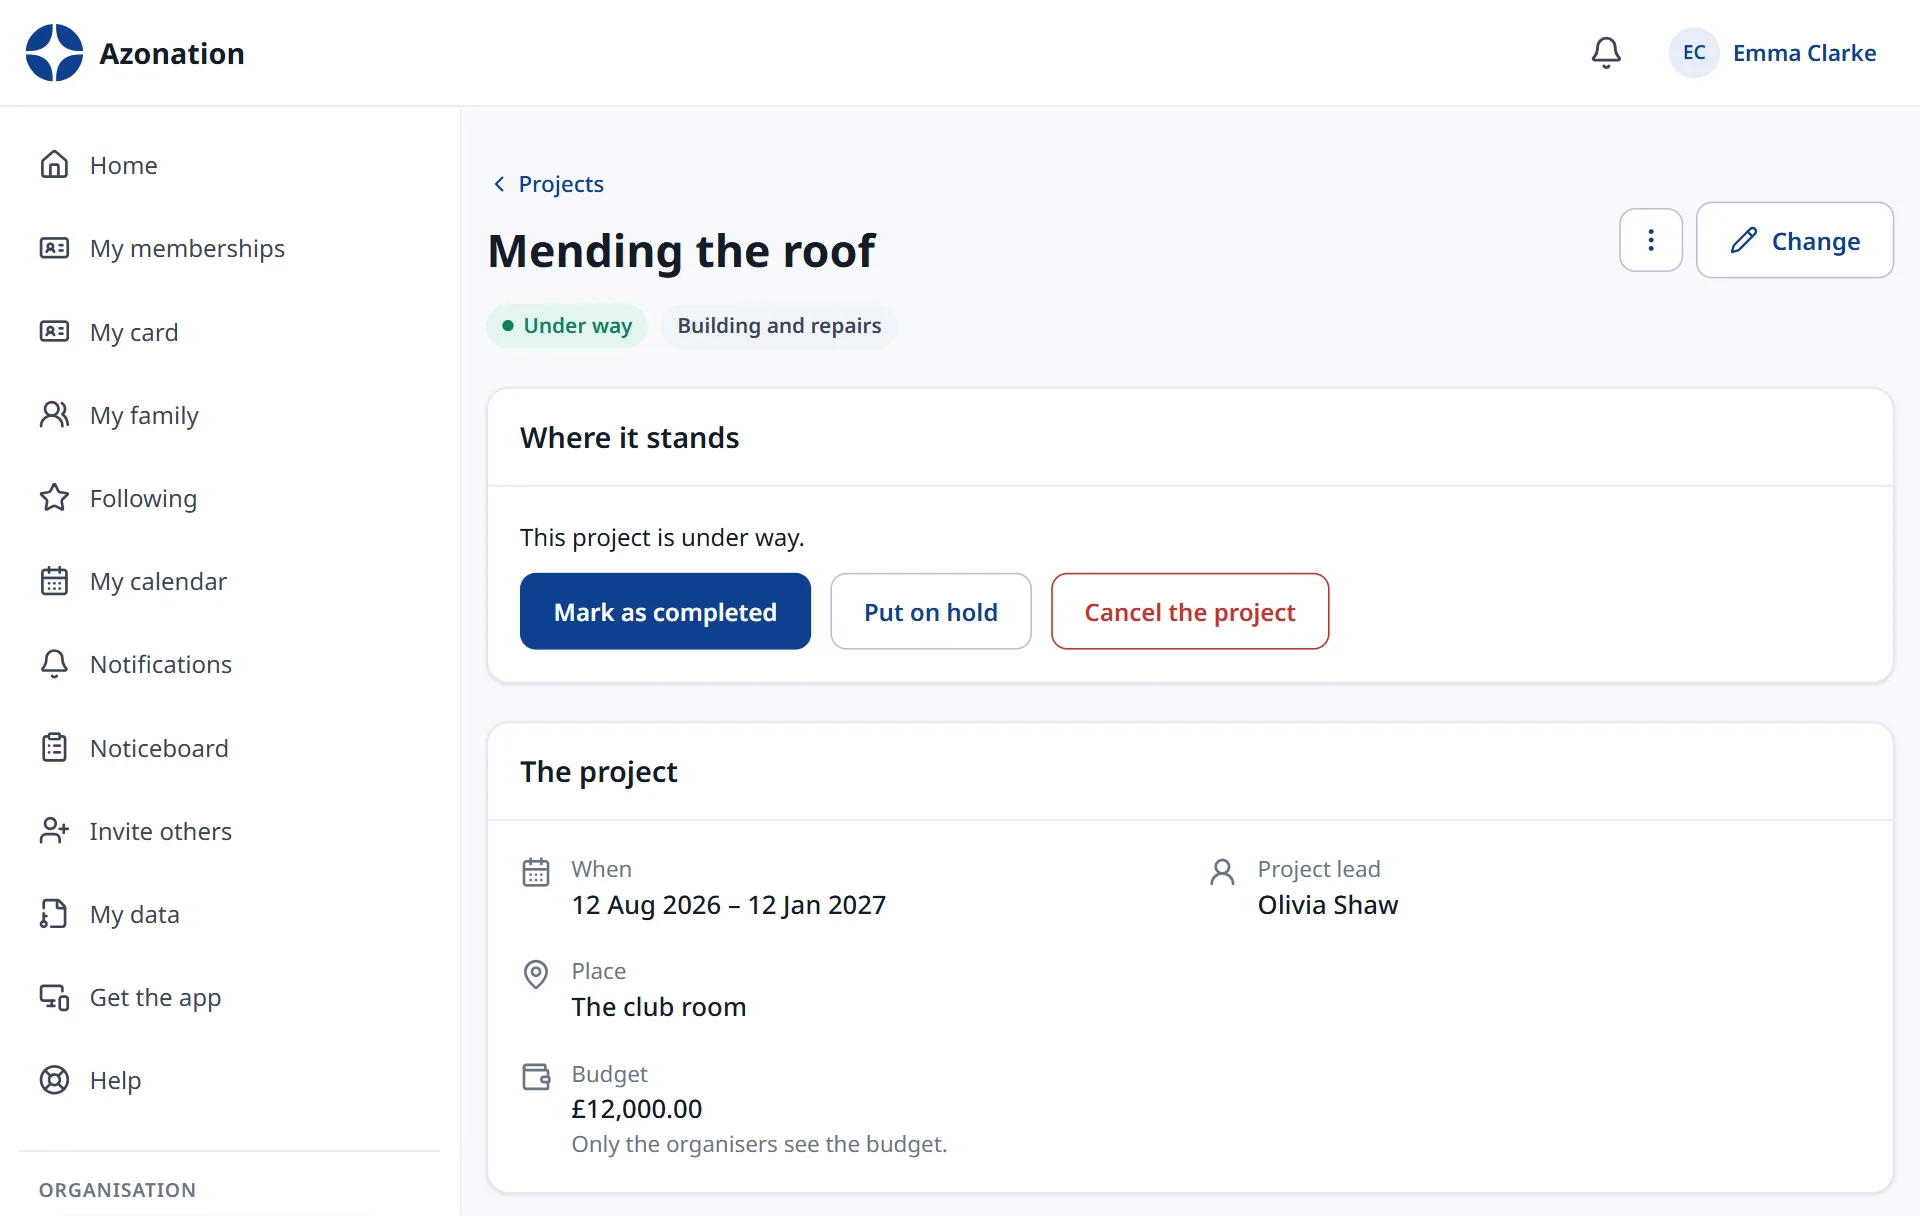The image size is (1920, 1216).
Task: Click the project lead name Olivia Shaw
Action: pyautogui.click(x=1328, y=905)
